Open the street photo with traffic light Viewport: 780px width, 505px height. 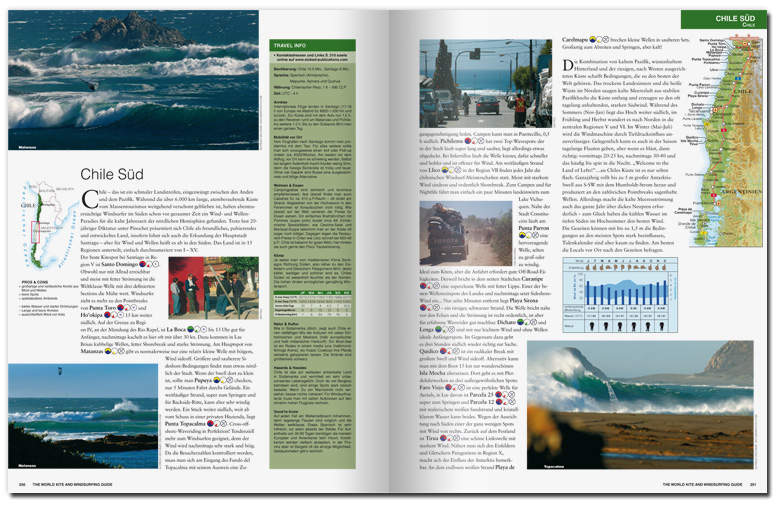coord(486,84)
